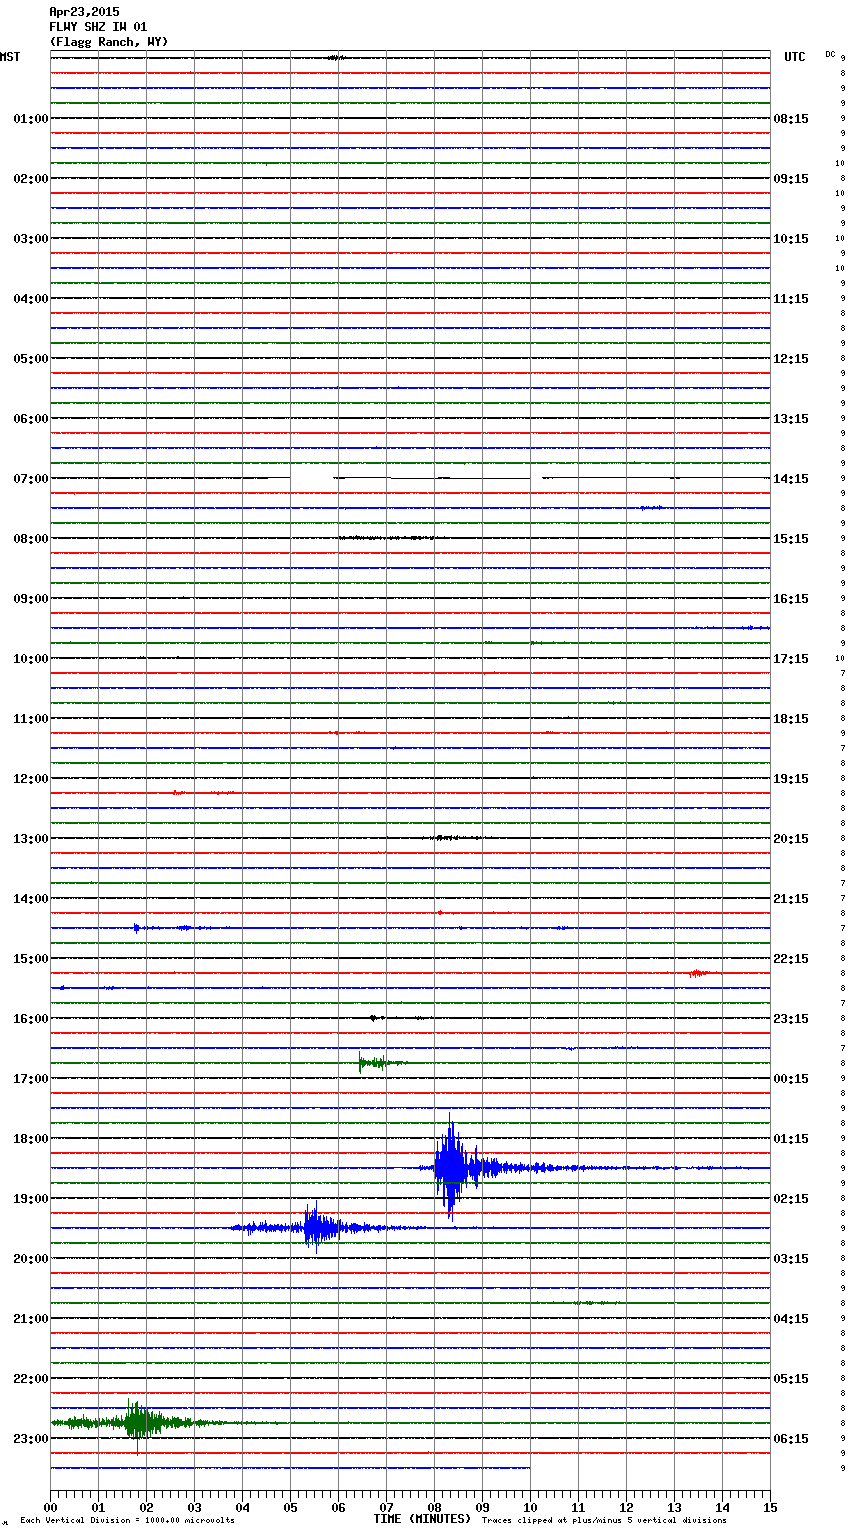Click the MST column header
Image resolution: width=850 pixels, height=1534 pixels.
click(10, 57)
